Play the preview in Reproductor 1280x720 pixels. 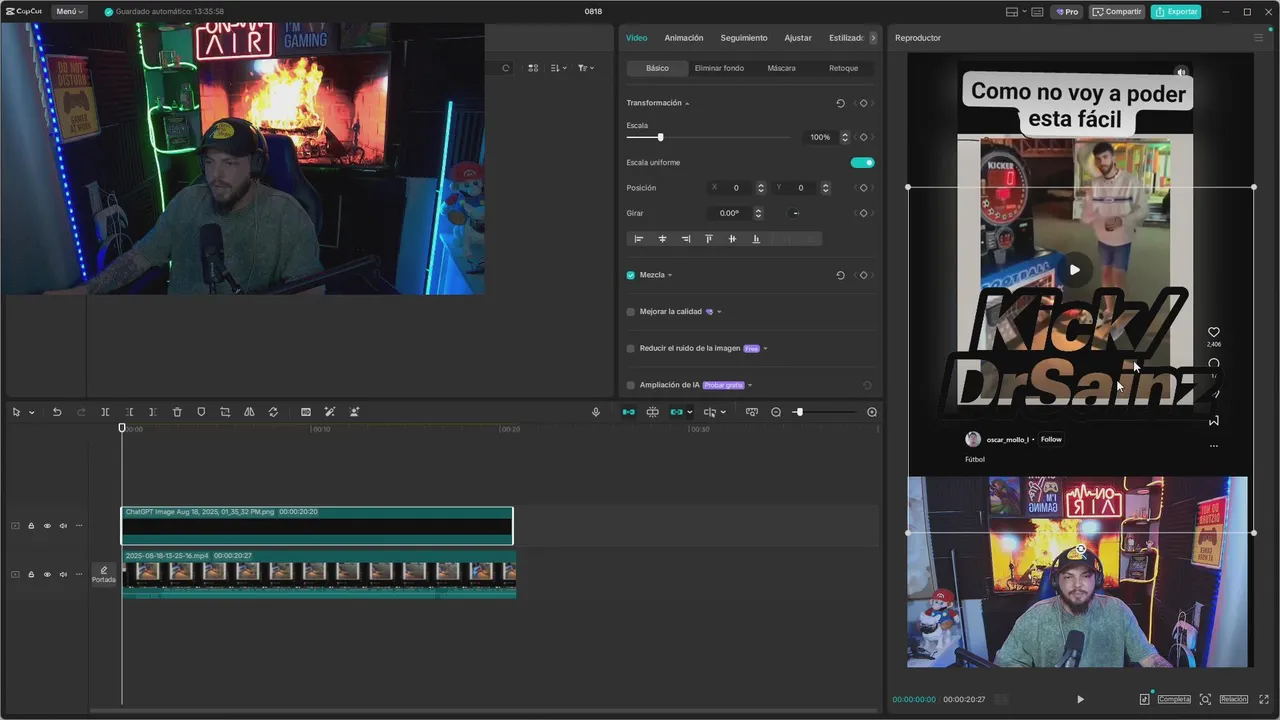click(x=1080, y=699)
